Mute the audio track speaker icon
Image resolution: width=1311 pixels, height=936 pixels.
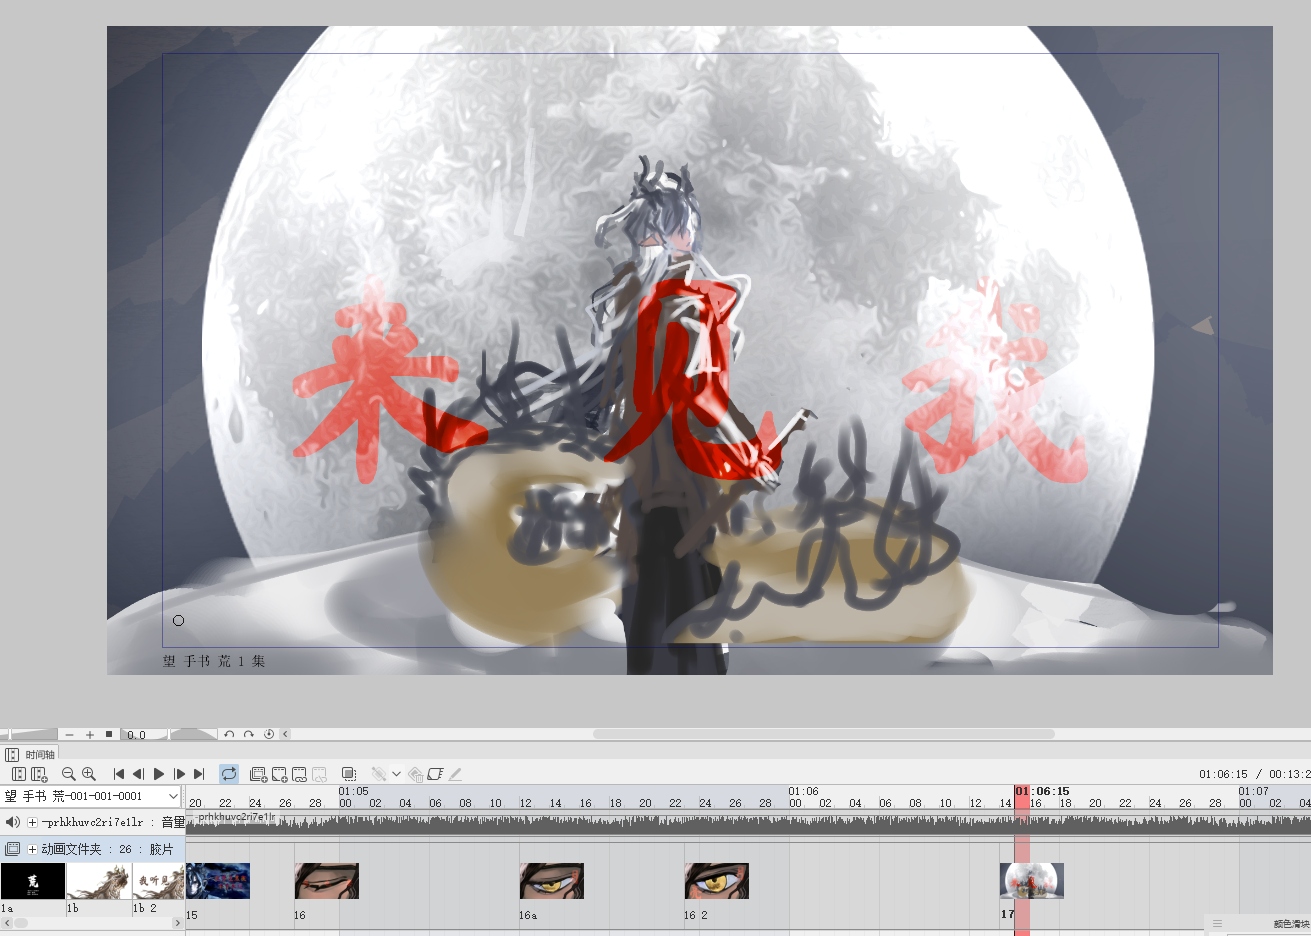13,822
